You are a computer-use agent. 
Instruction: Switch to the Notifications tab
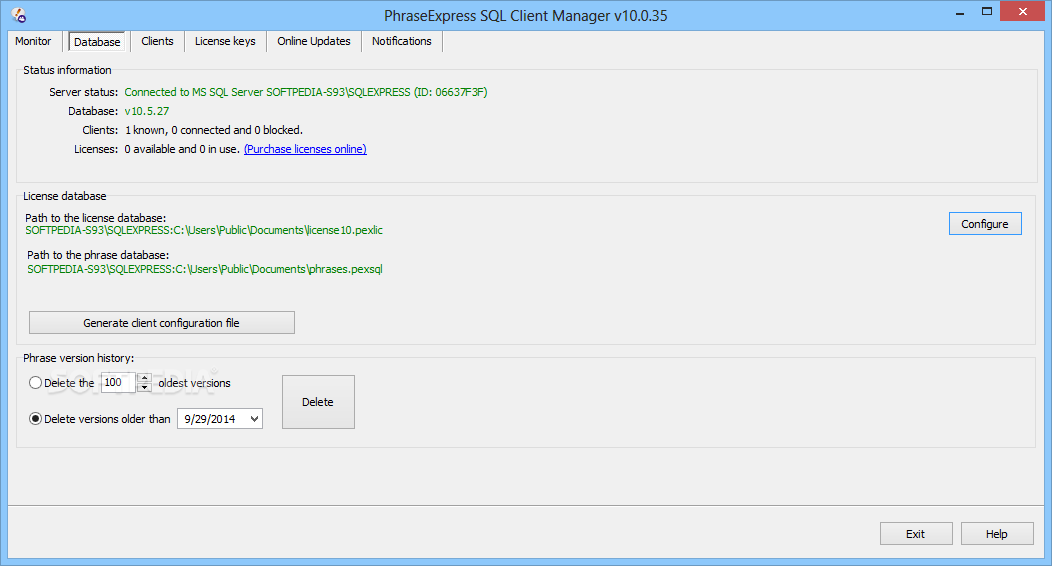401,41
